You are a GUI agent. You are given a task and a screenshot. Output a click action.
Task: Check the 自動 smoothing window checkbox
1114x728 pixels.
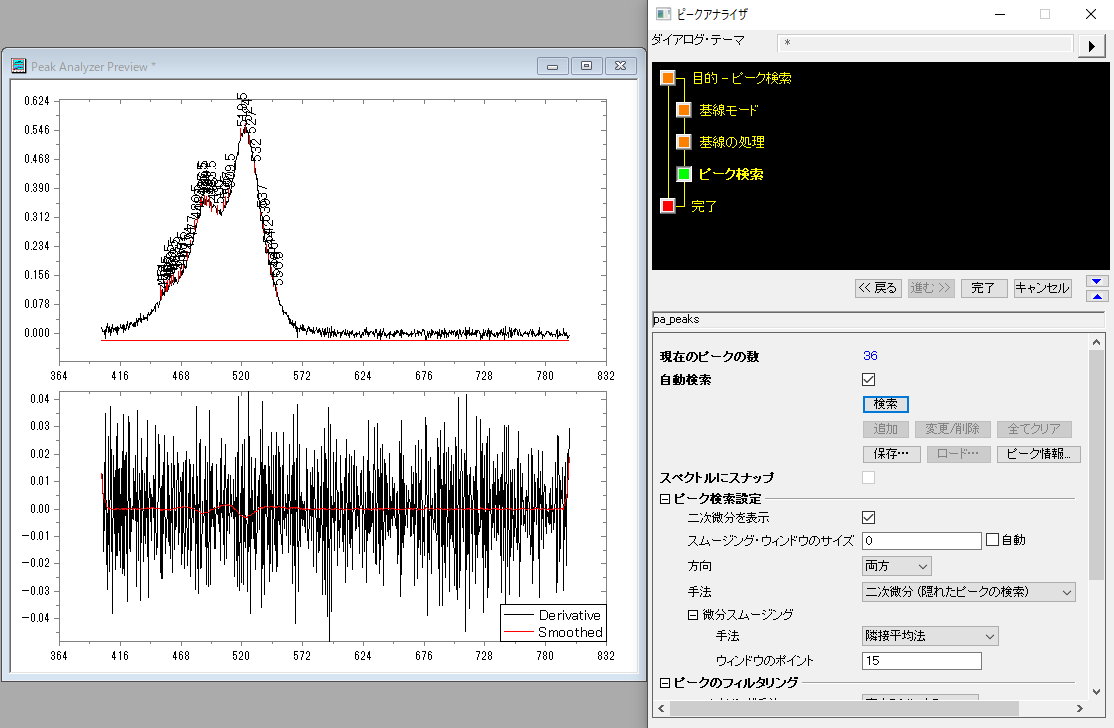pos(992,540)
